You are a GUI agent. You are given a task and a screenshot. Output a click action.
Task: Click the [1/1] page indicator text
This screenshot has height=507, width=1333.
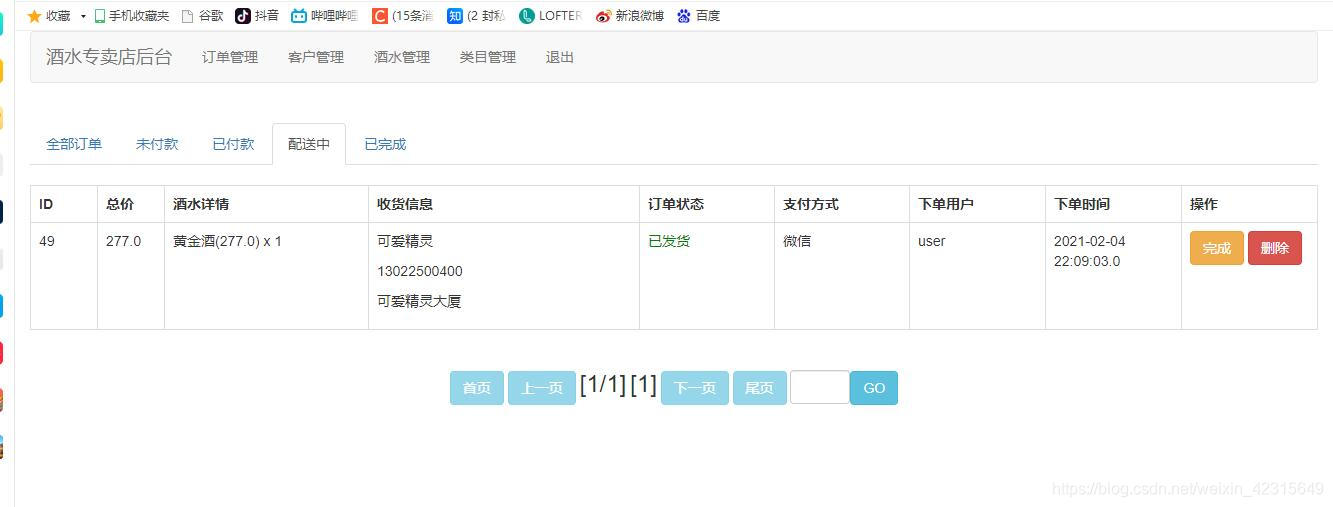coord(603,385)
